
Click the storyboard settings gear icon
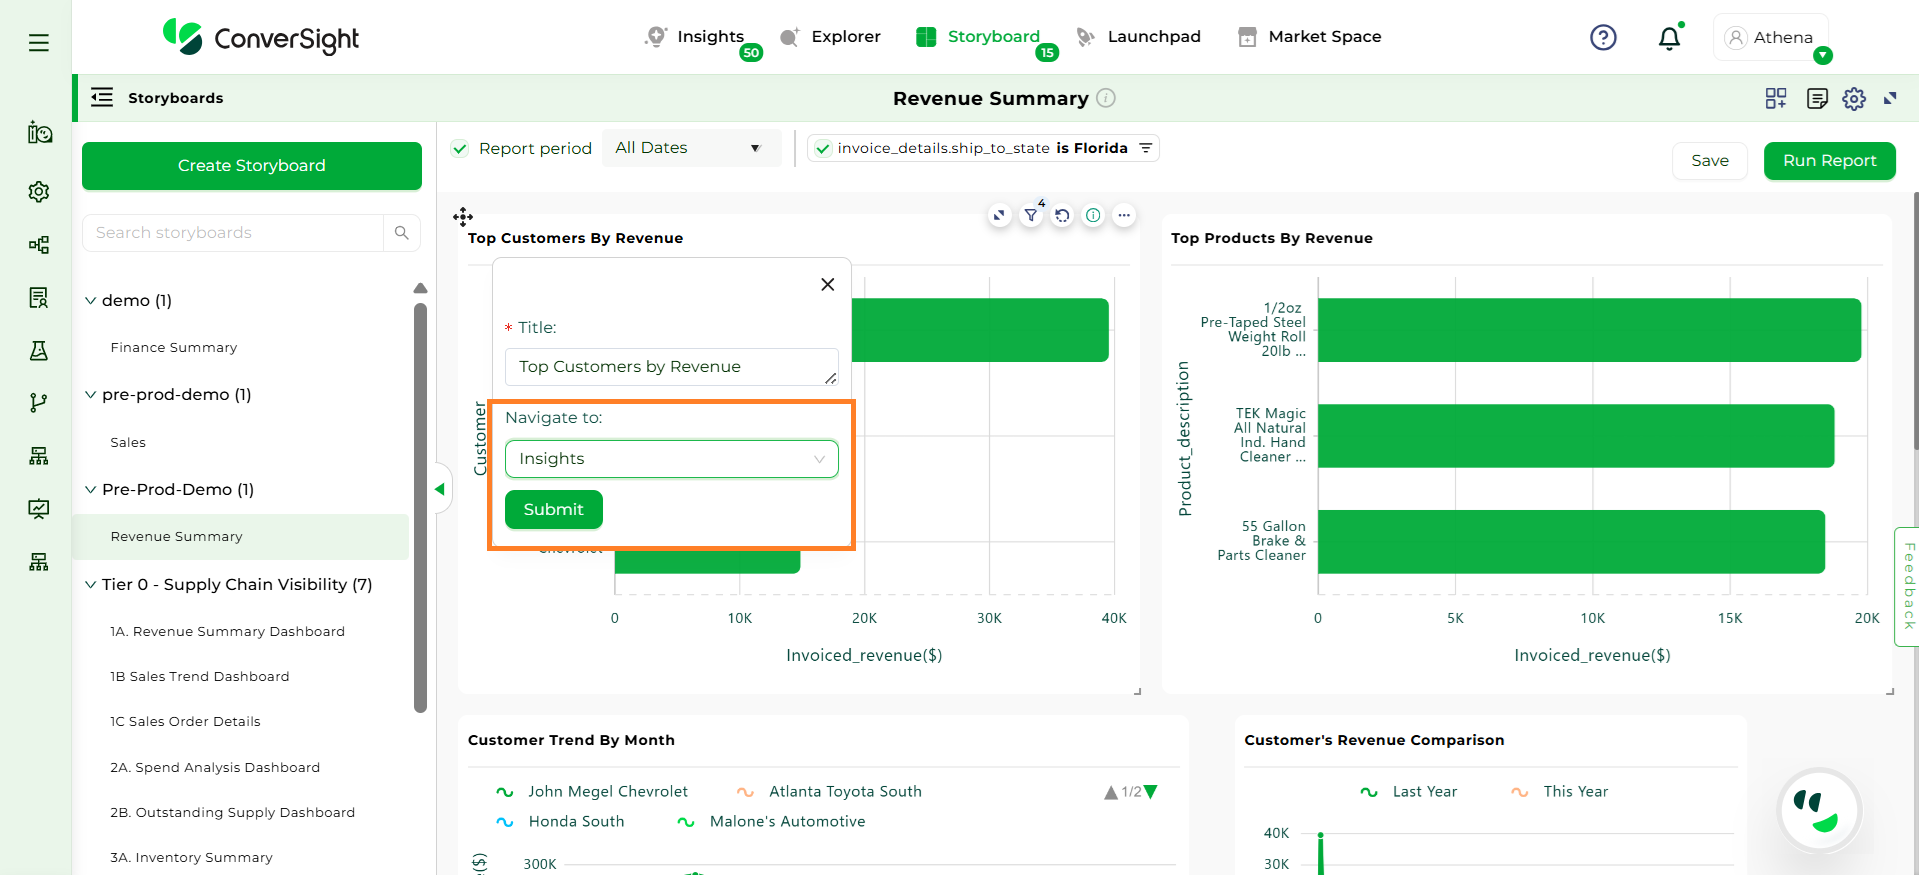(x=1854, y=99)
